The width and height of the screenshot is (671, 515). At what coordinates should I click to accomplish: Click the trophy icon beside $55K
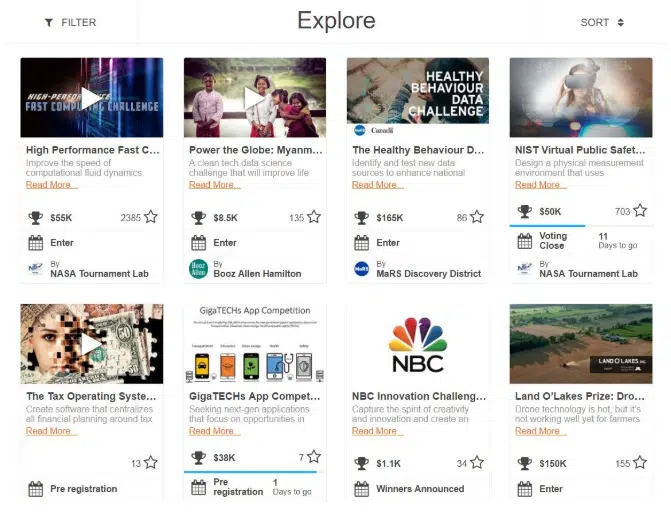point(36,218)
